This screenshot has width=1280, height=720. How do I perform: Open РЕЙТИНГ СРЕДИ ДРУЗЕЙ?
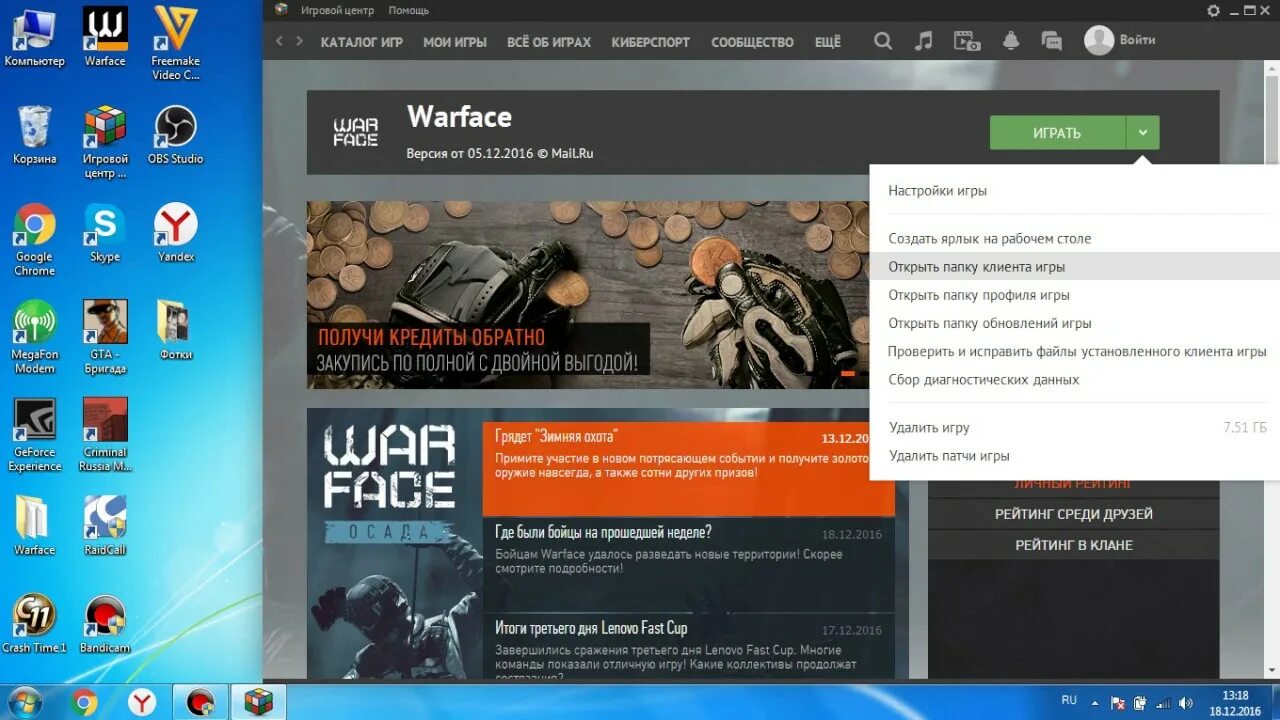tap(1073, 514)
